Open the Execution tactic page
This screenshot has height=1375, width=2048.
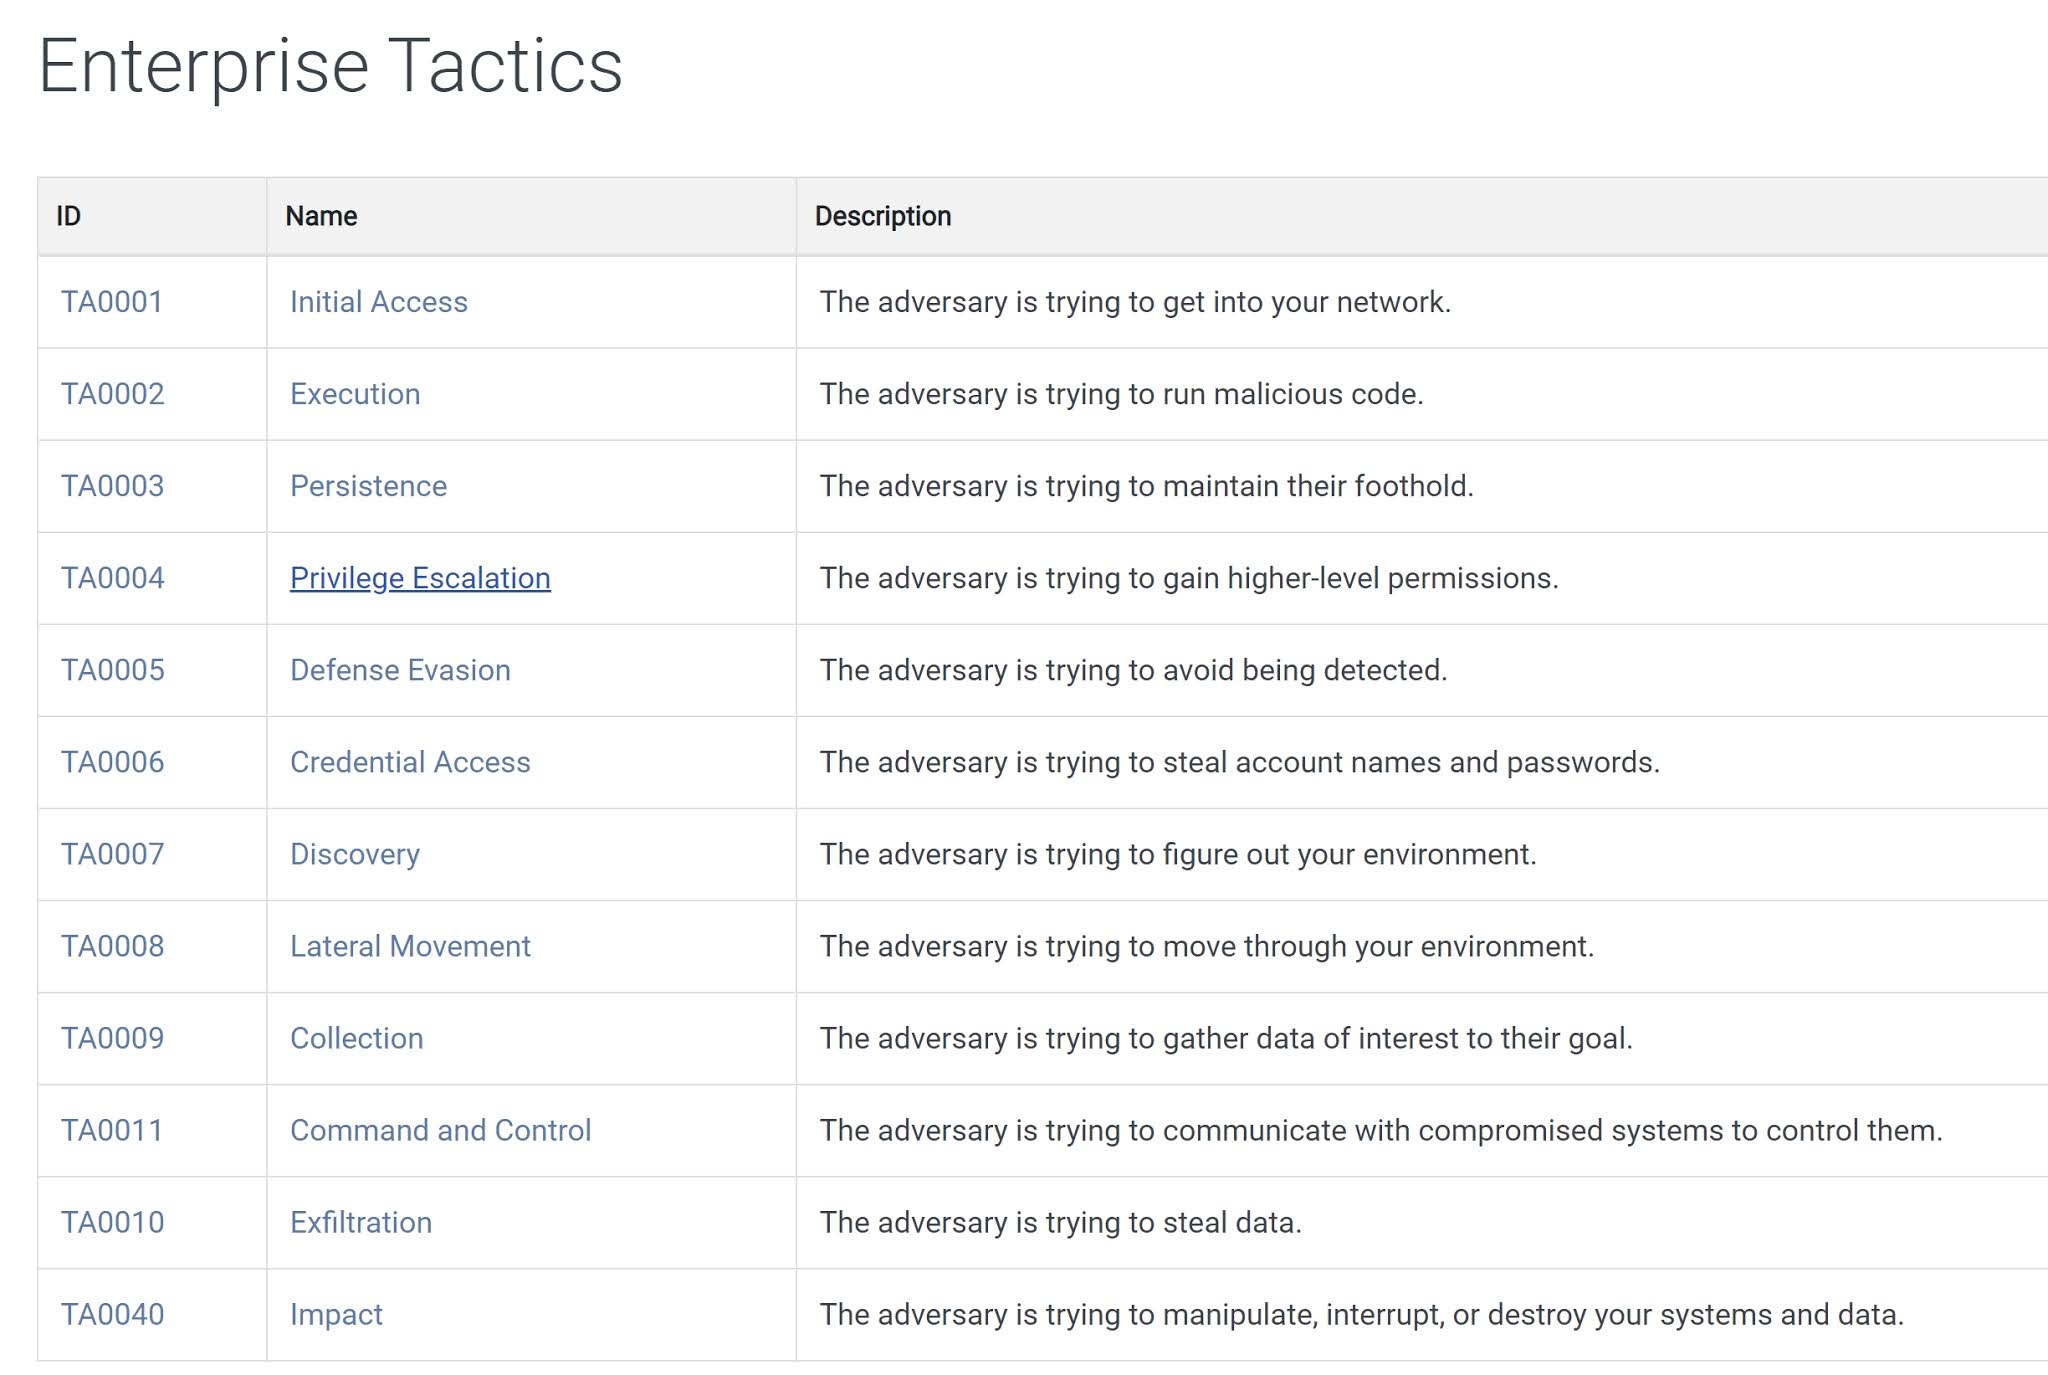click(x=354, y=394)
